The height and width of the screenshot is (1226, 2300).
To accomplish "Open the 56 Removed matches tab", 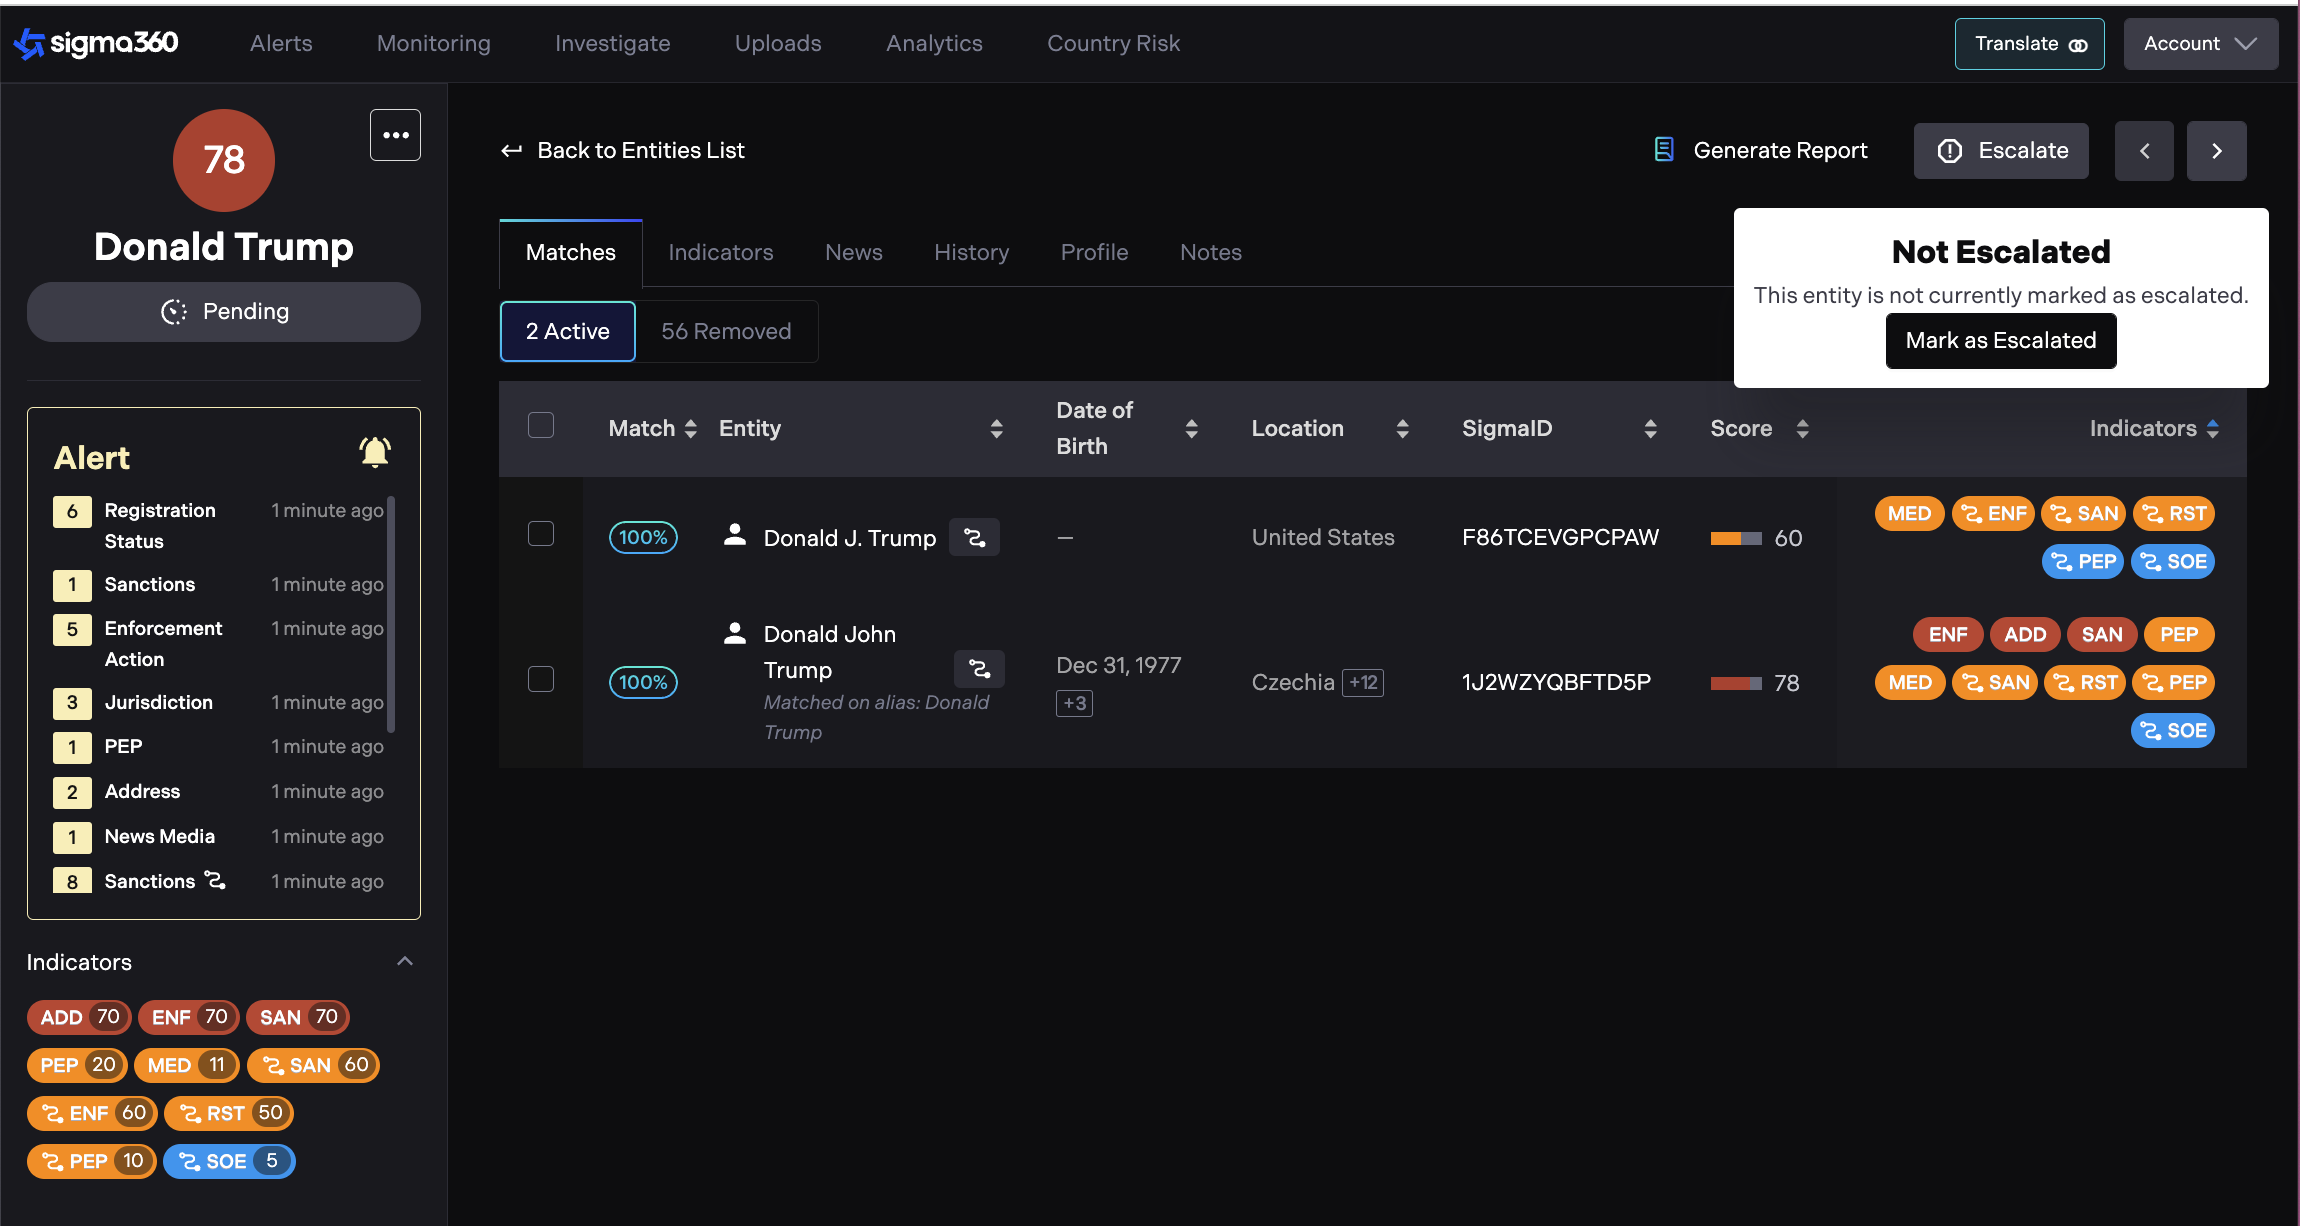I will tap(726, 331).
